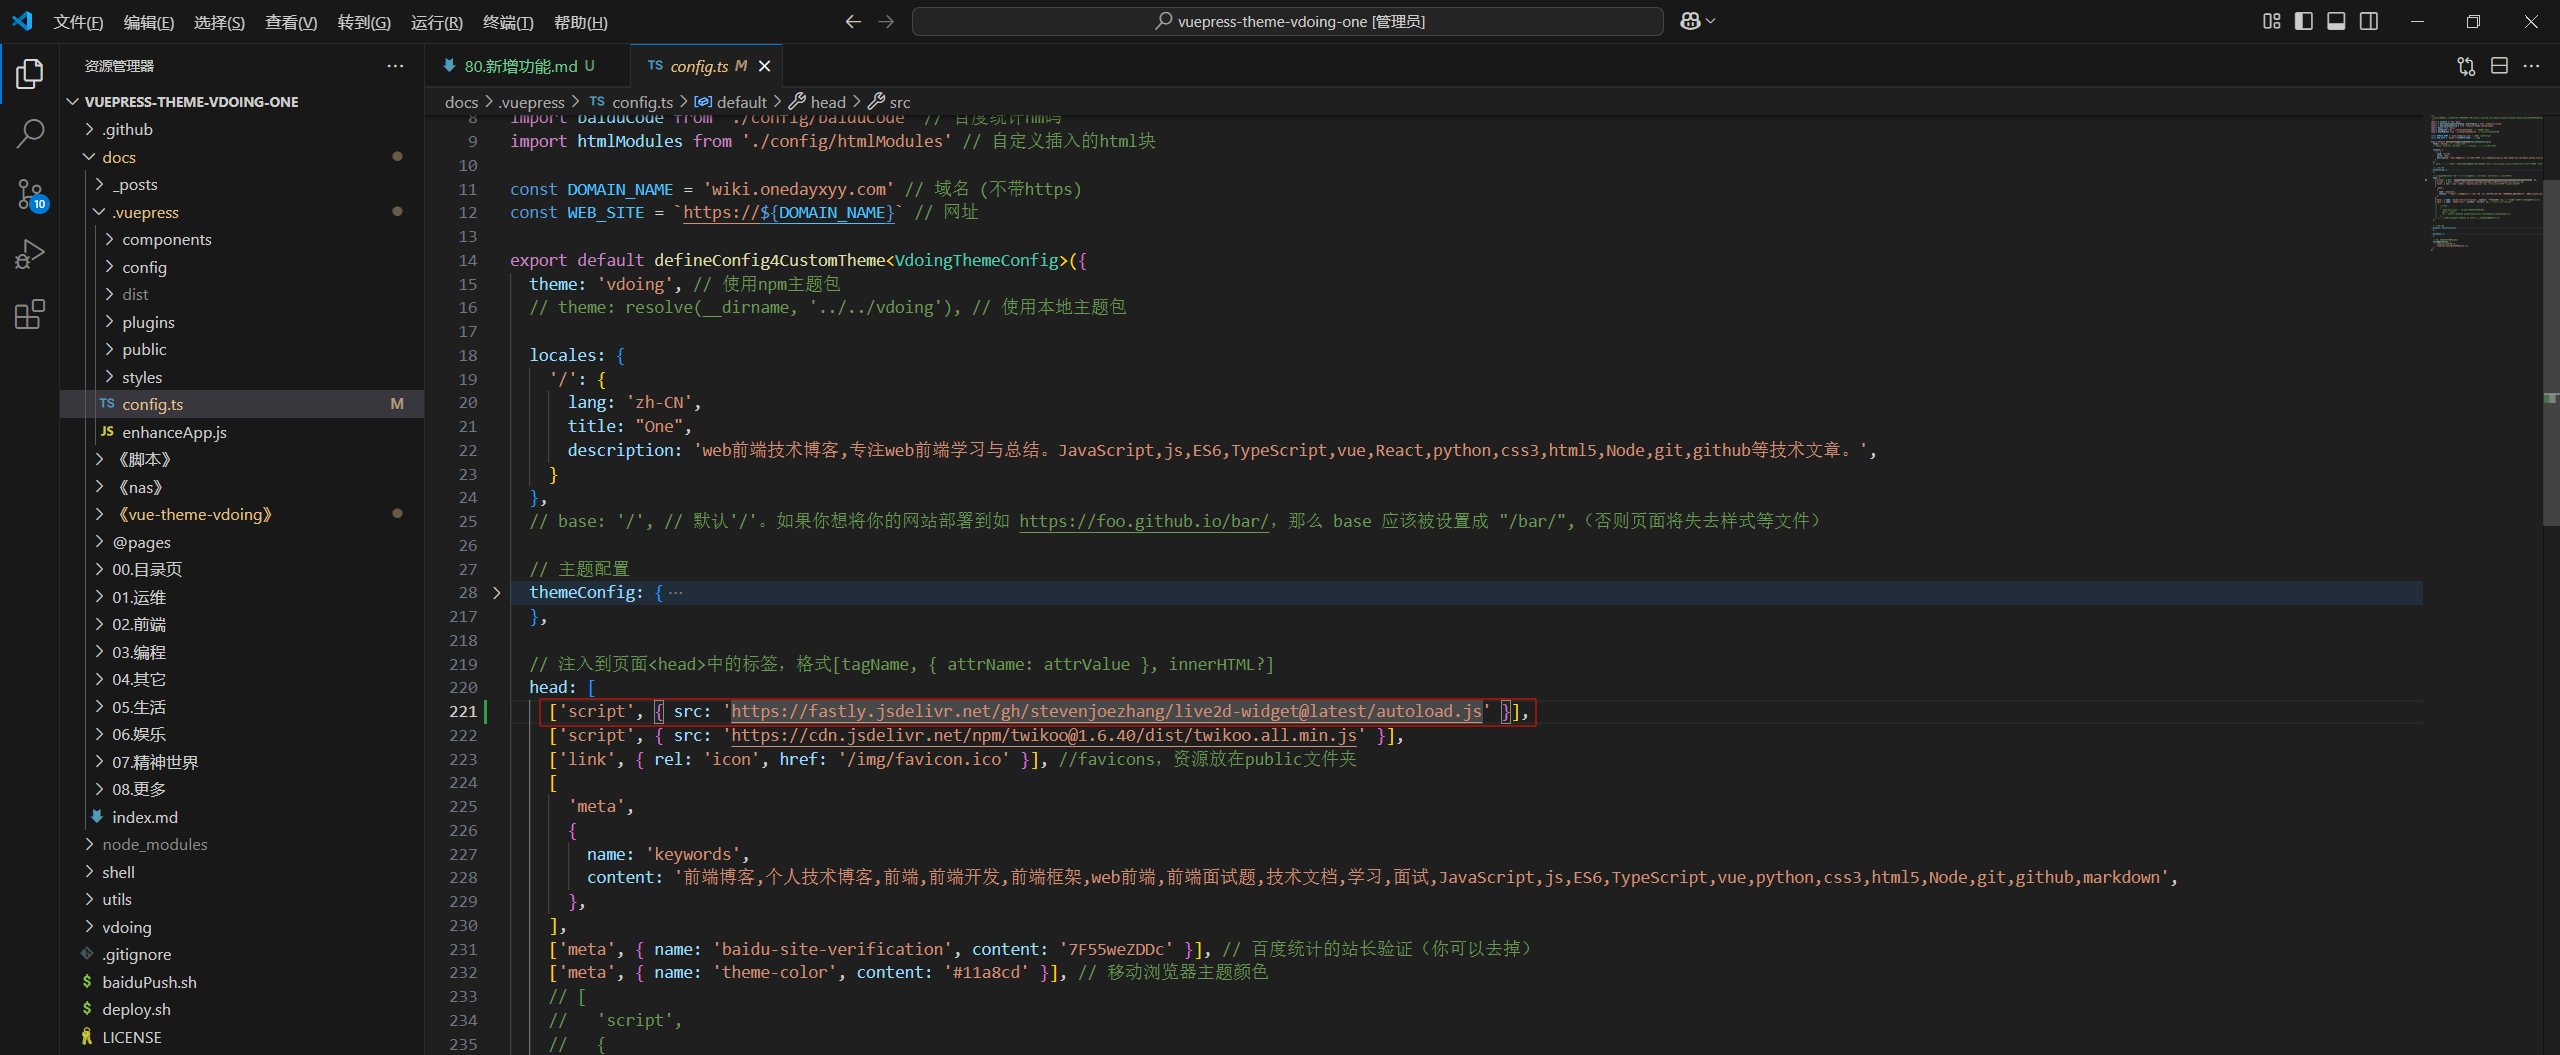The width and height of the screenshot is (2560, 1055).
Task: Unfold the collapsed themeConfig block
Action: [497, 593]
